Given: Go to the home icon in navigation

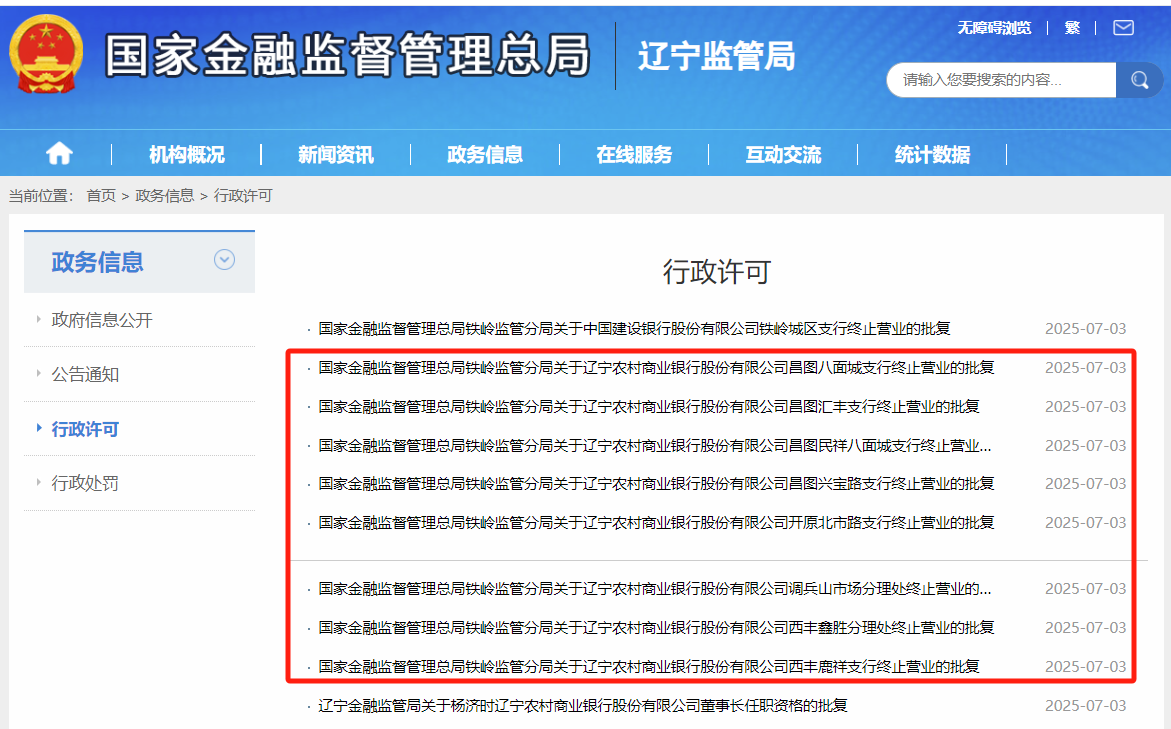Looking at the screenshot, I should tap(59, 154).
